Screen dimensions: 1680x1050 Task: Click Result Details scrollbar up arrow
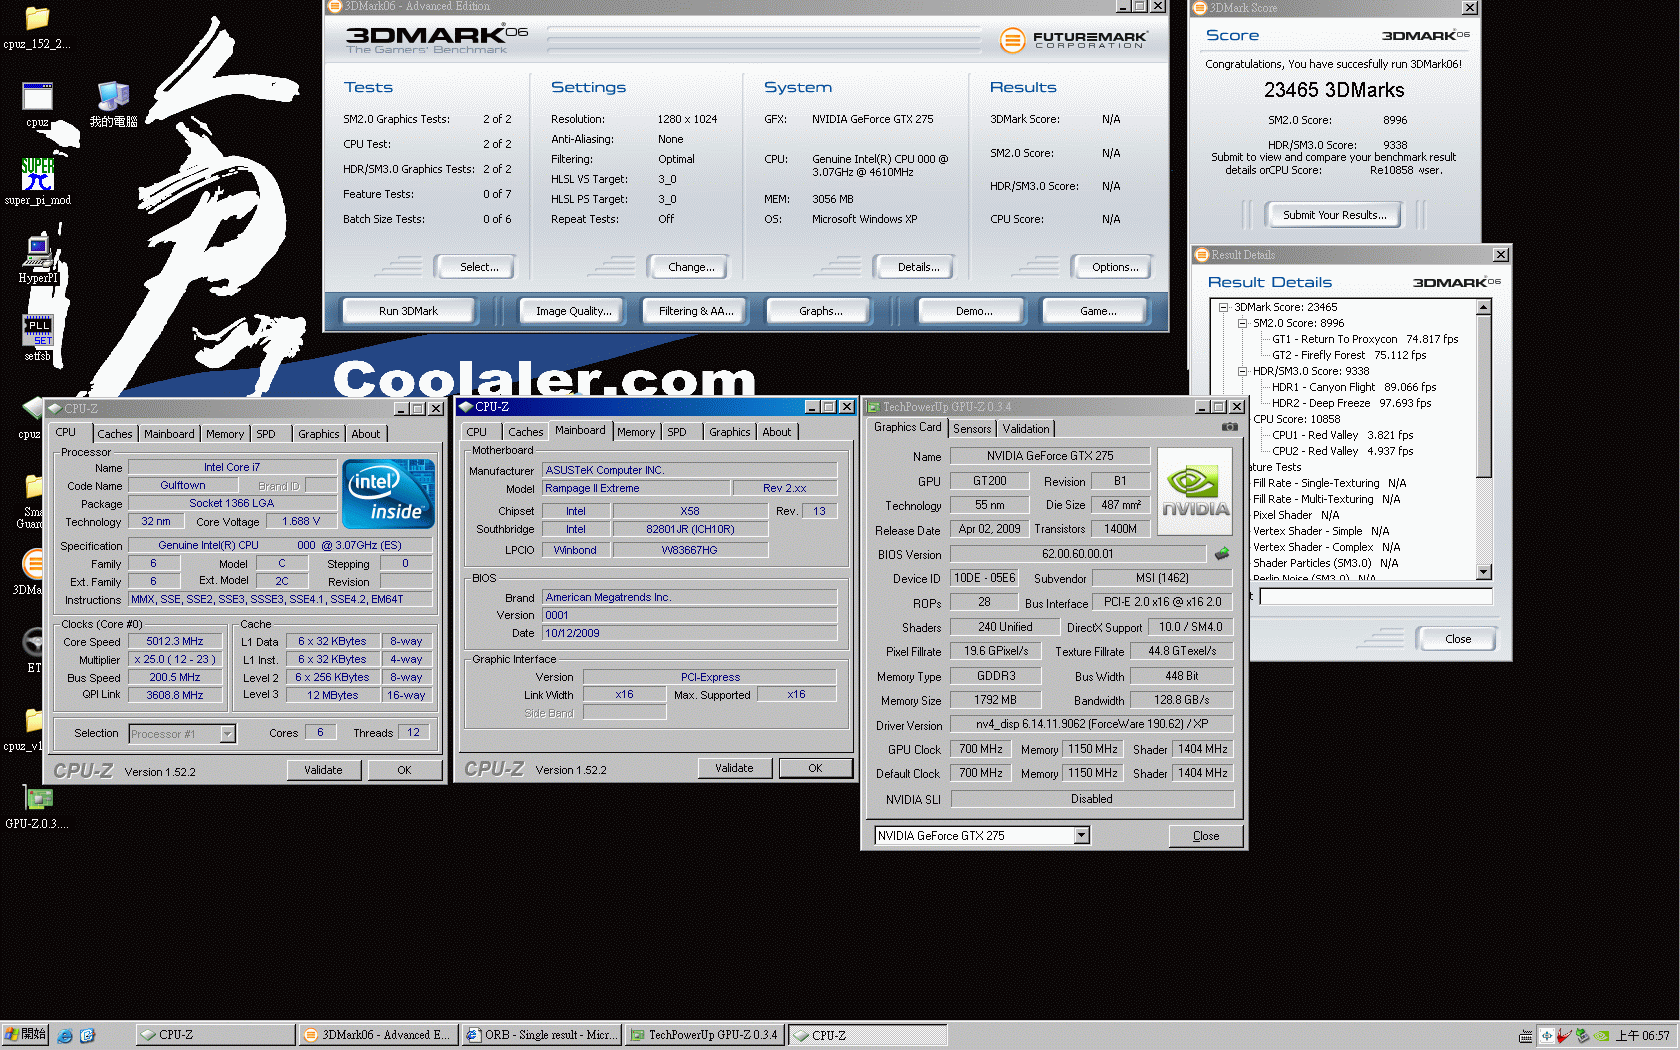[x=1484, y=307]
